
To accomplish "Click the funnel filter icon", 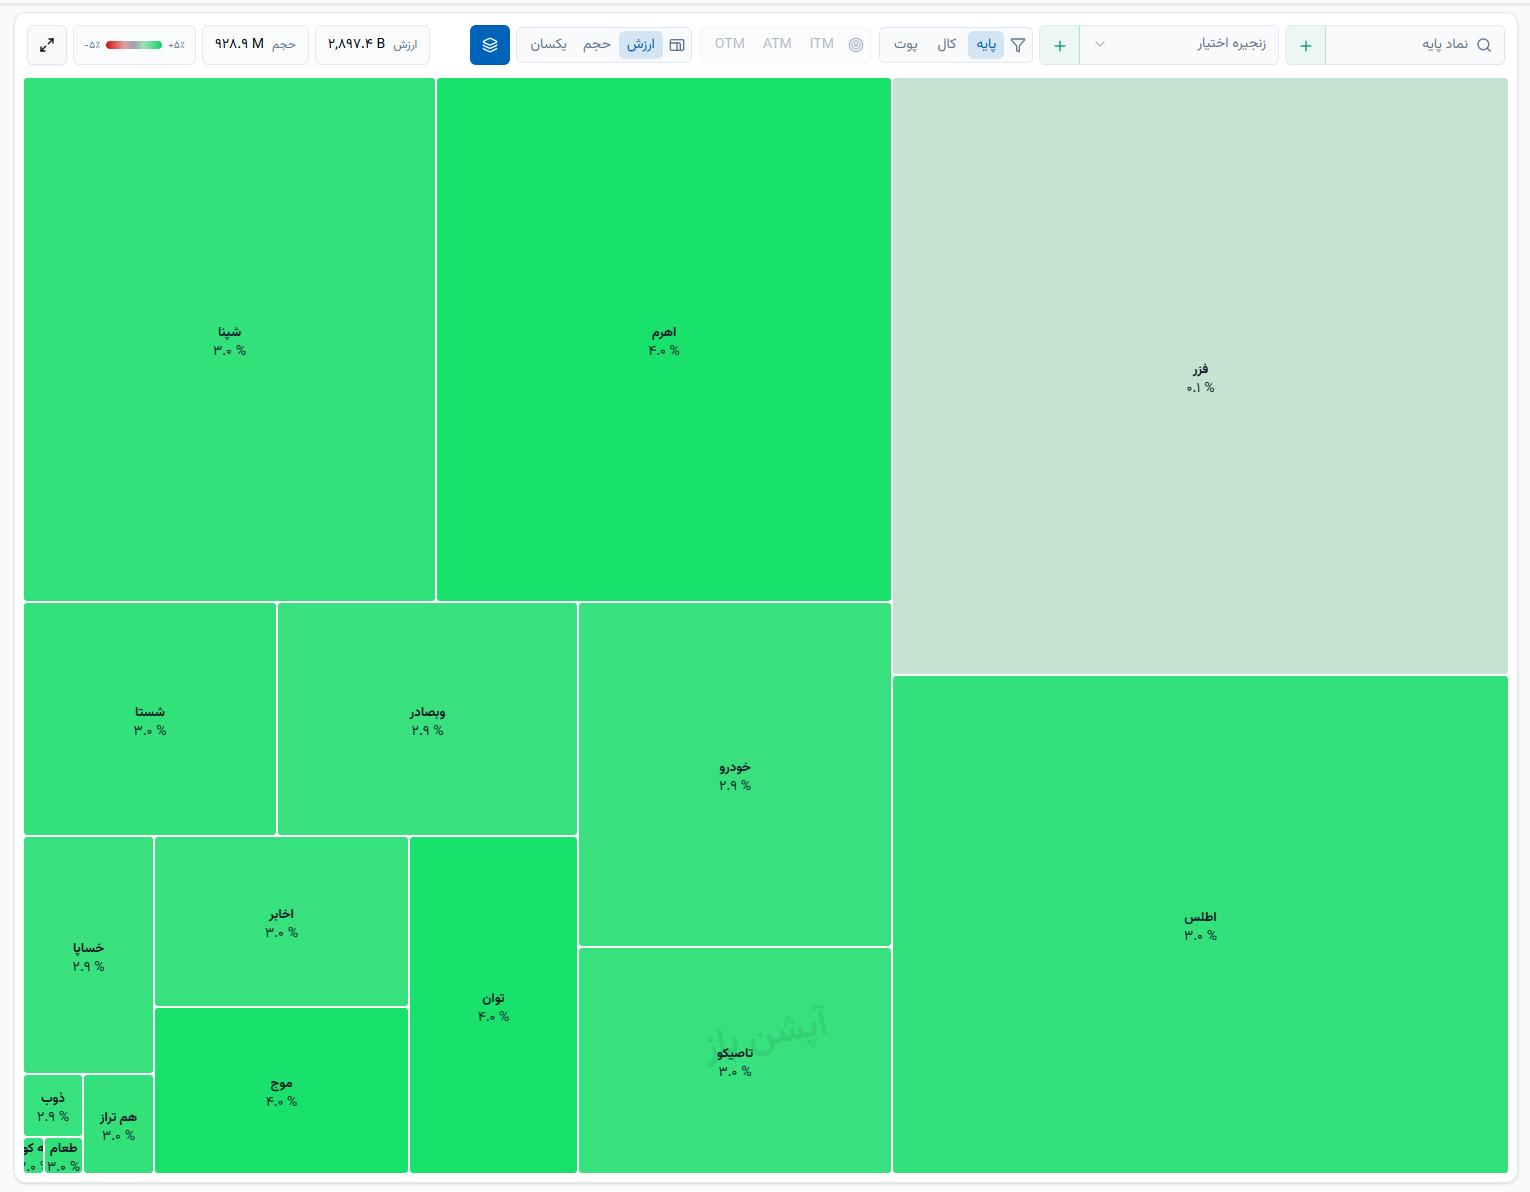I will tap(1018, 45).
